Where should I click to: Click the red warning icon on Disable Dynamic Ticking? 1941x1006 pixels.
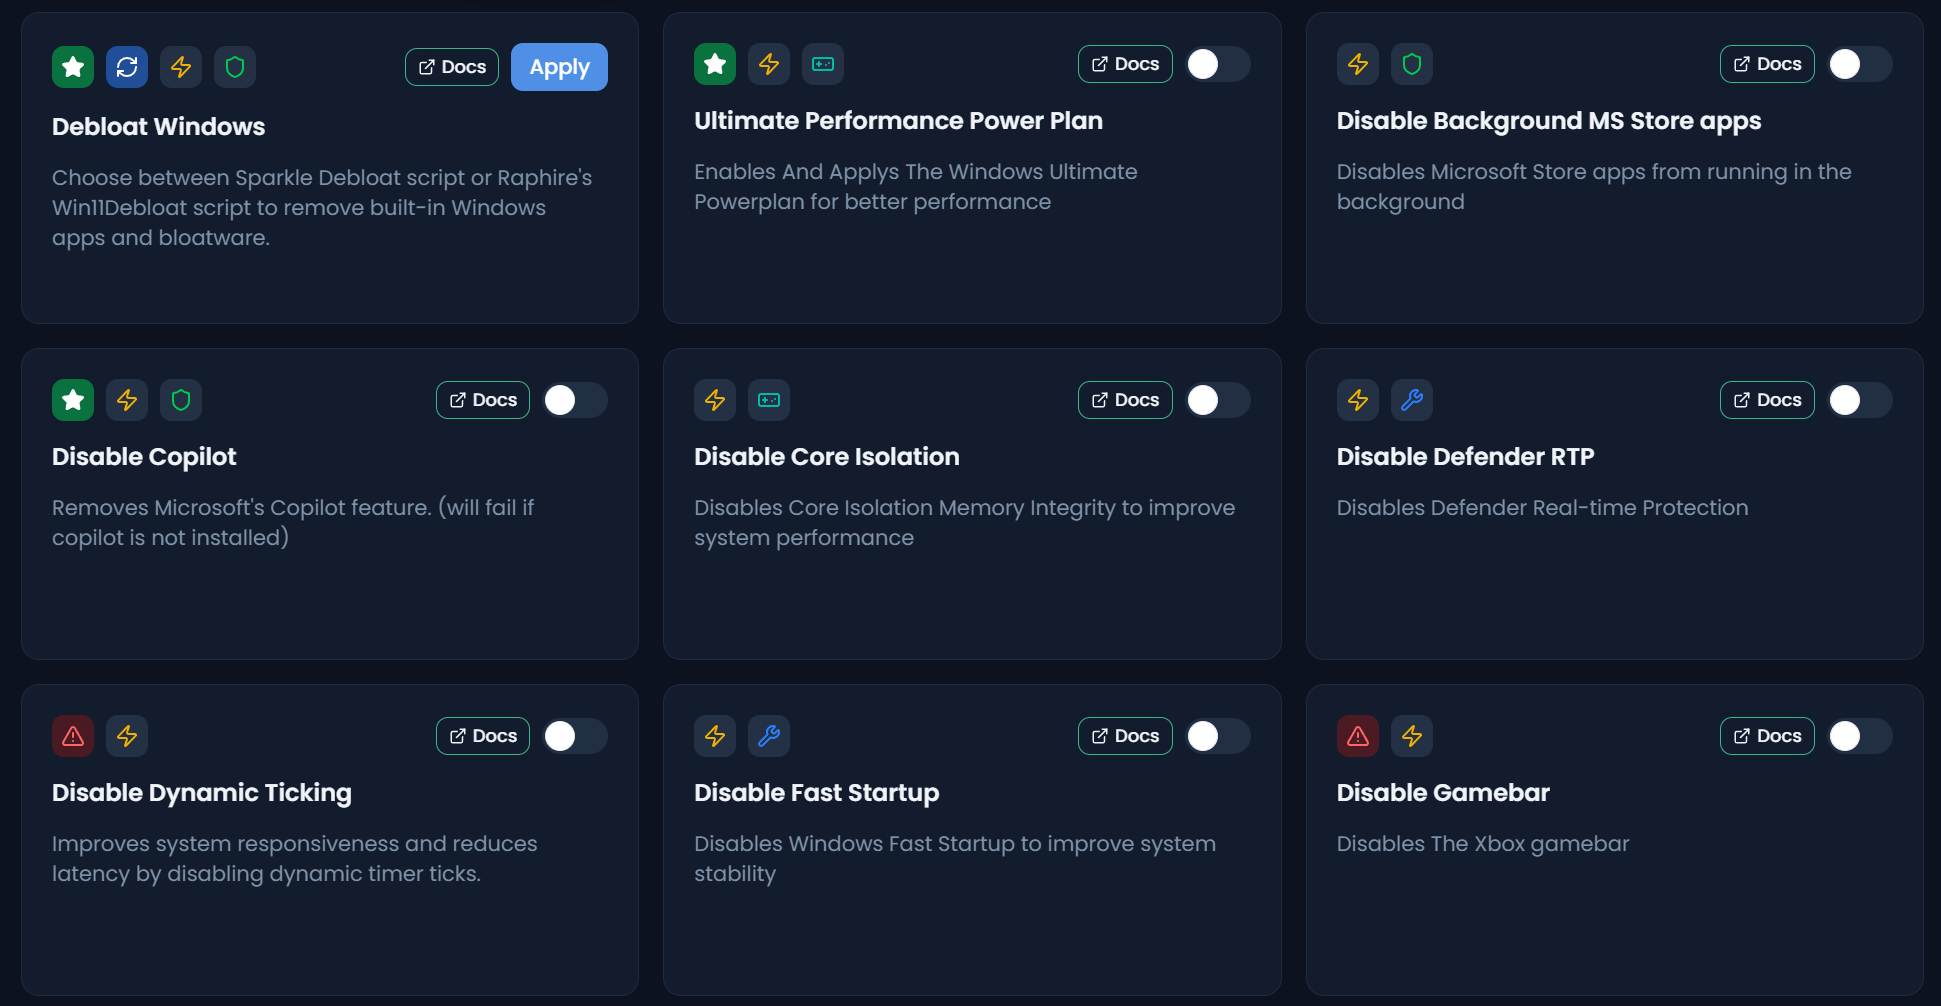click(73, 736)
